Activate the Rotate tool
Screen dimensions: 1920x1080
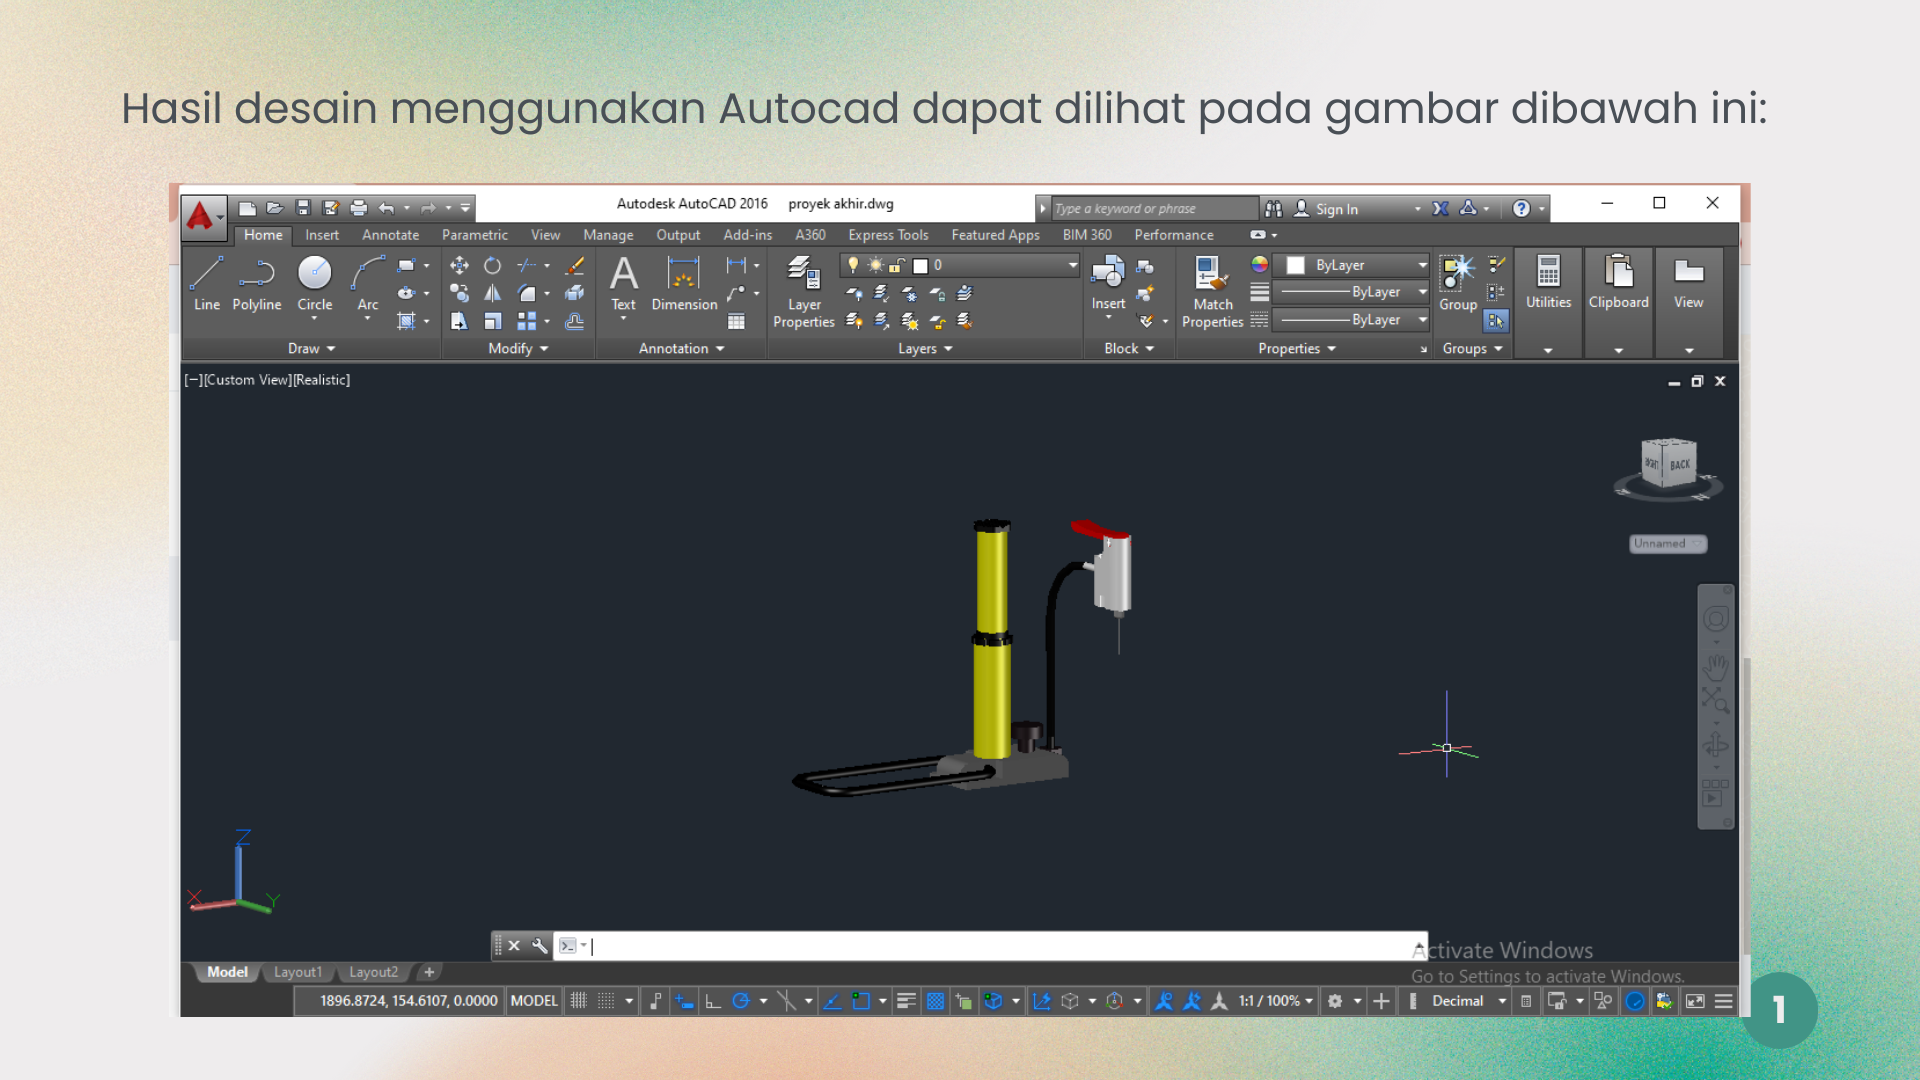point(492,265)
